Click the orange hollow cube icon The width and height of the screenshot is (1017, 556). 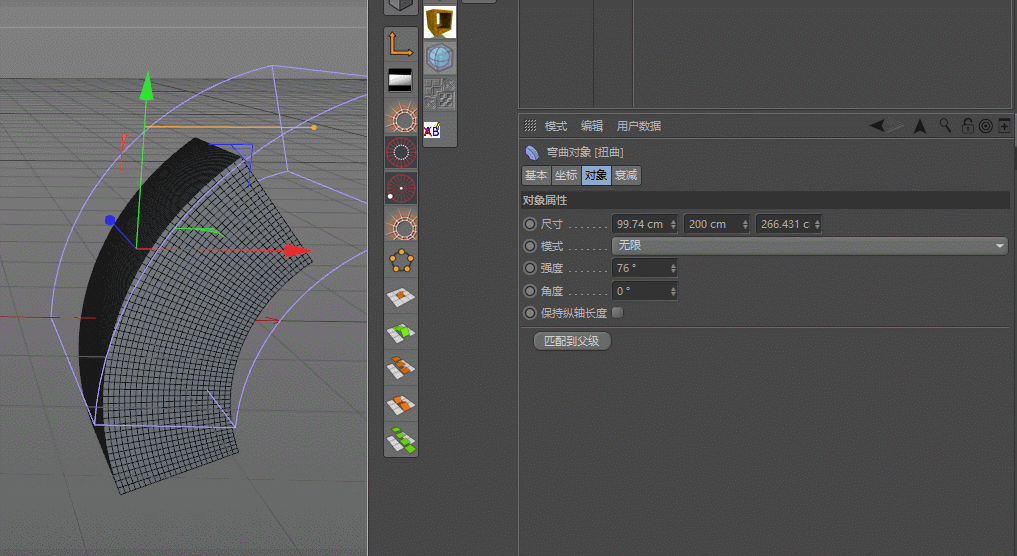pyautogui.click(x=440, y=23)
